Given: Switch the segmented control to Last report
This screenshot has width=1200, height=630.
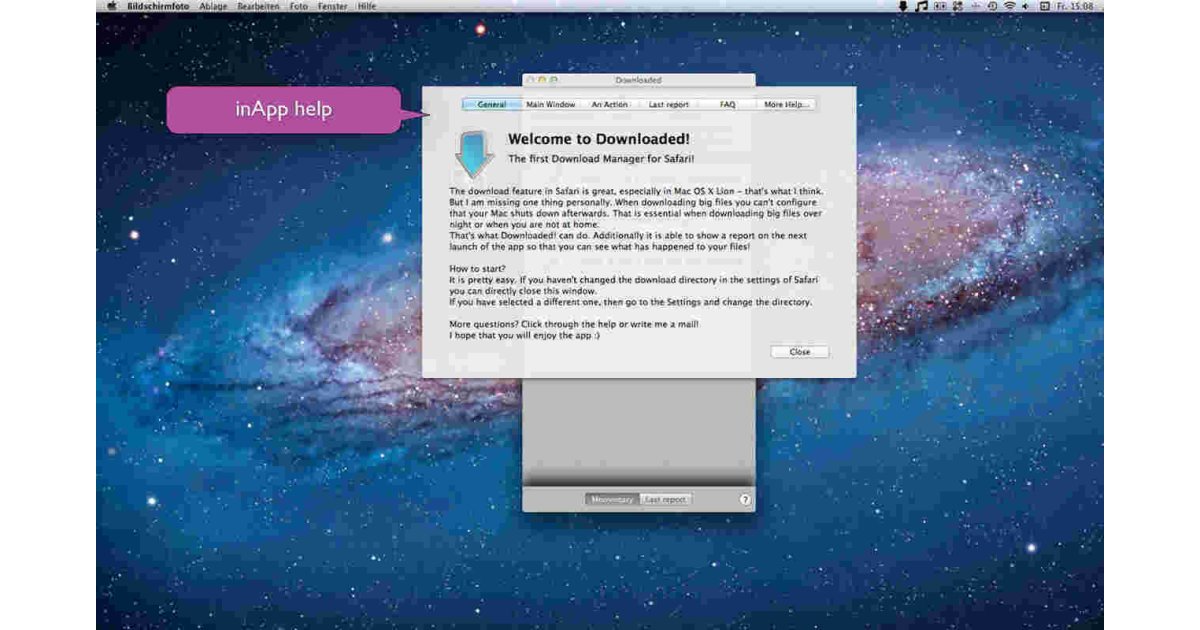Looking at the screenshot, I should click(665, 499).
